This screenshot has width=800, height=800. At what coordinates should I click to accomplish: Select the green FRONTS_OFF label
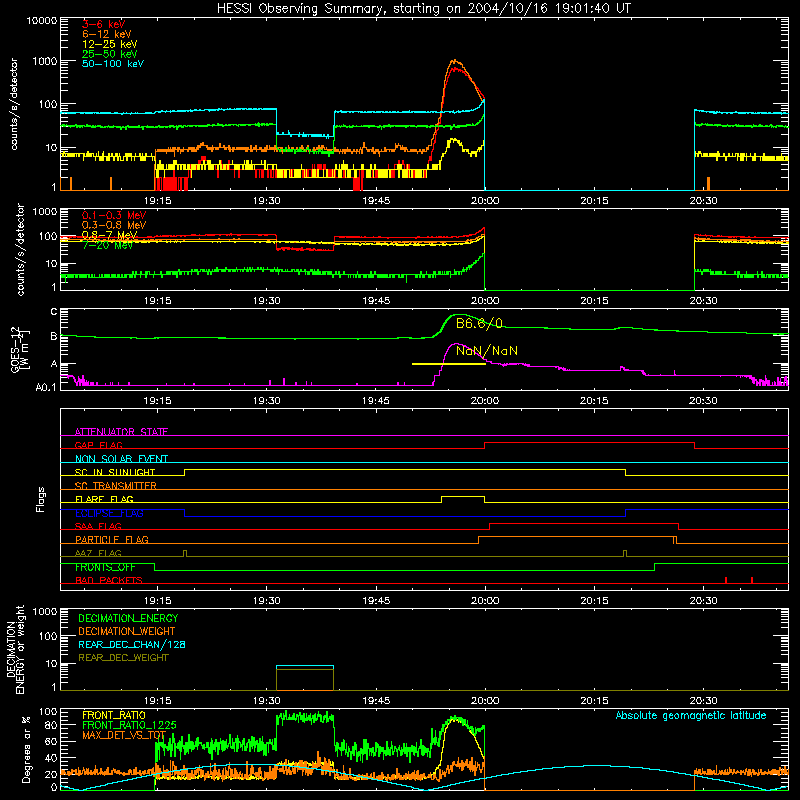click(105, 567)
